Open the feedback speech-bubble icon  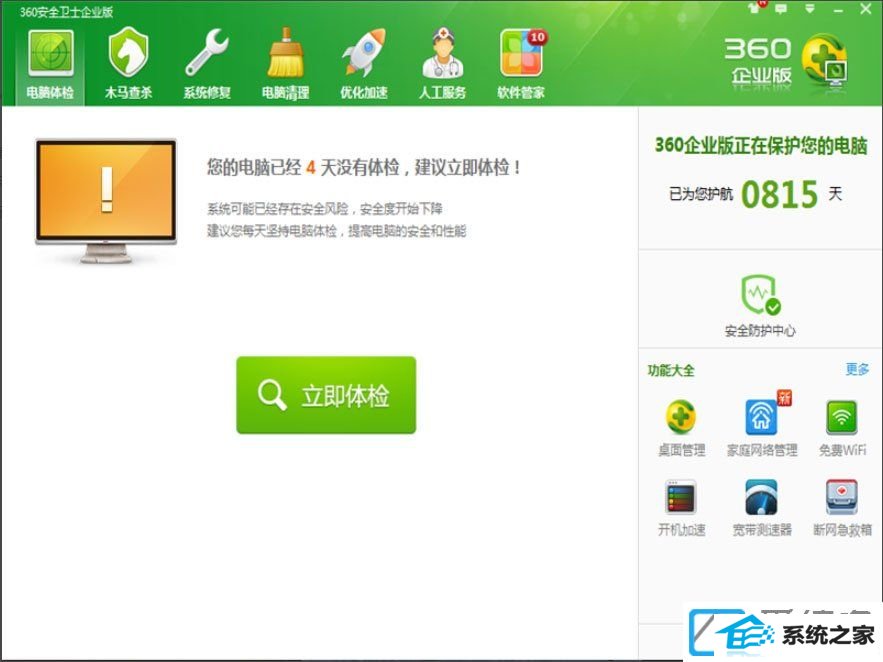click(781, 8)
